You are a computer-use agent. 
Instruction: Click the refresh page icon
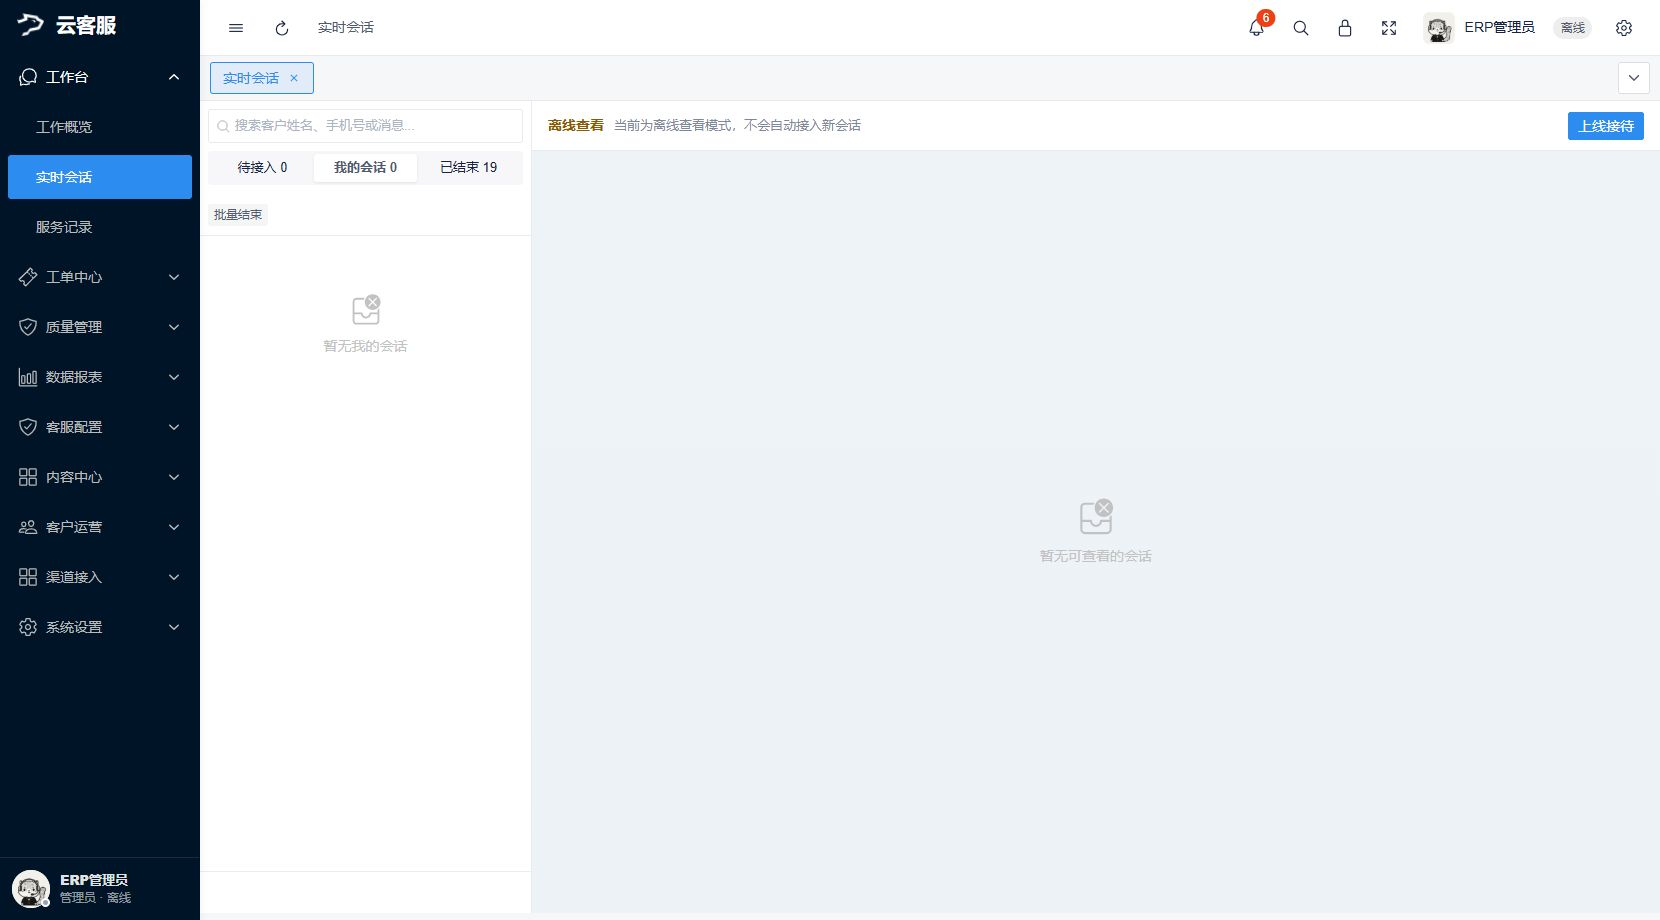click(x=282, y=28)
